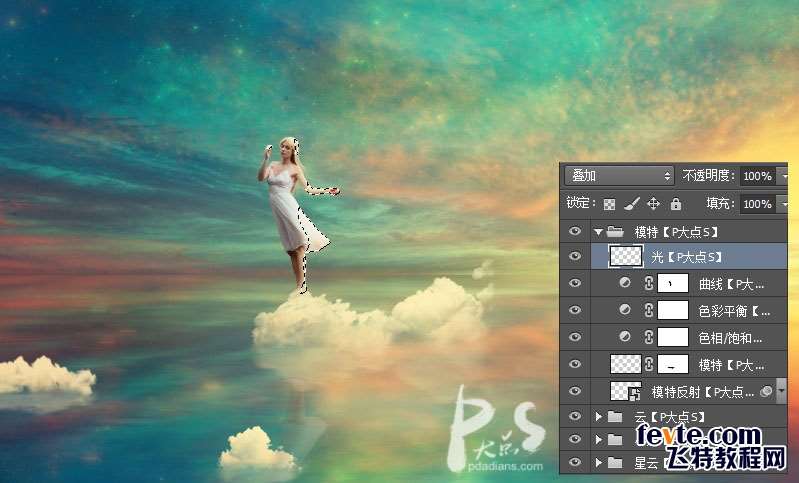Click the fill (填充) value field
The height and width of the screenshot is (483, 799).
(x=757, y=204)
